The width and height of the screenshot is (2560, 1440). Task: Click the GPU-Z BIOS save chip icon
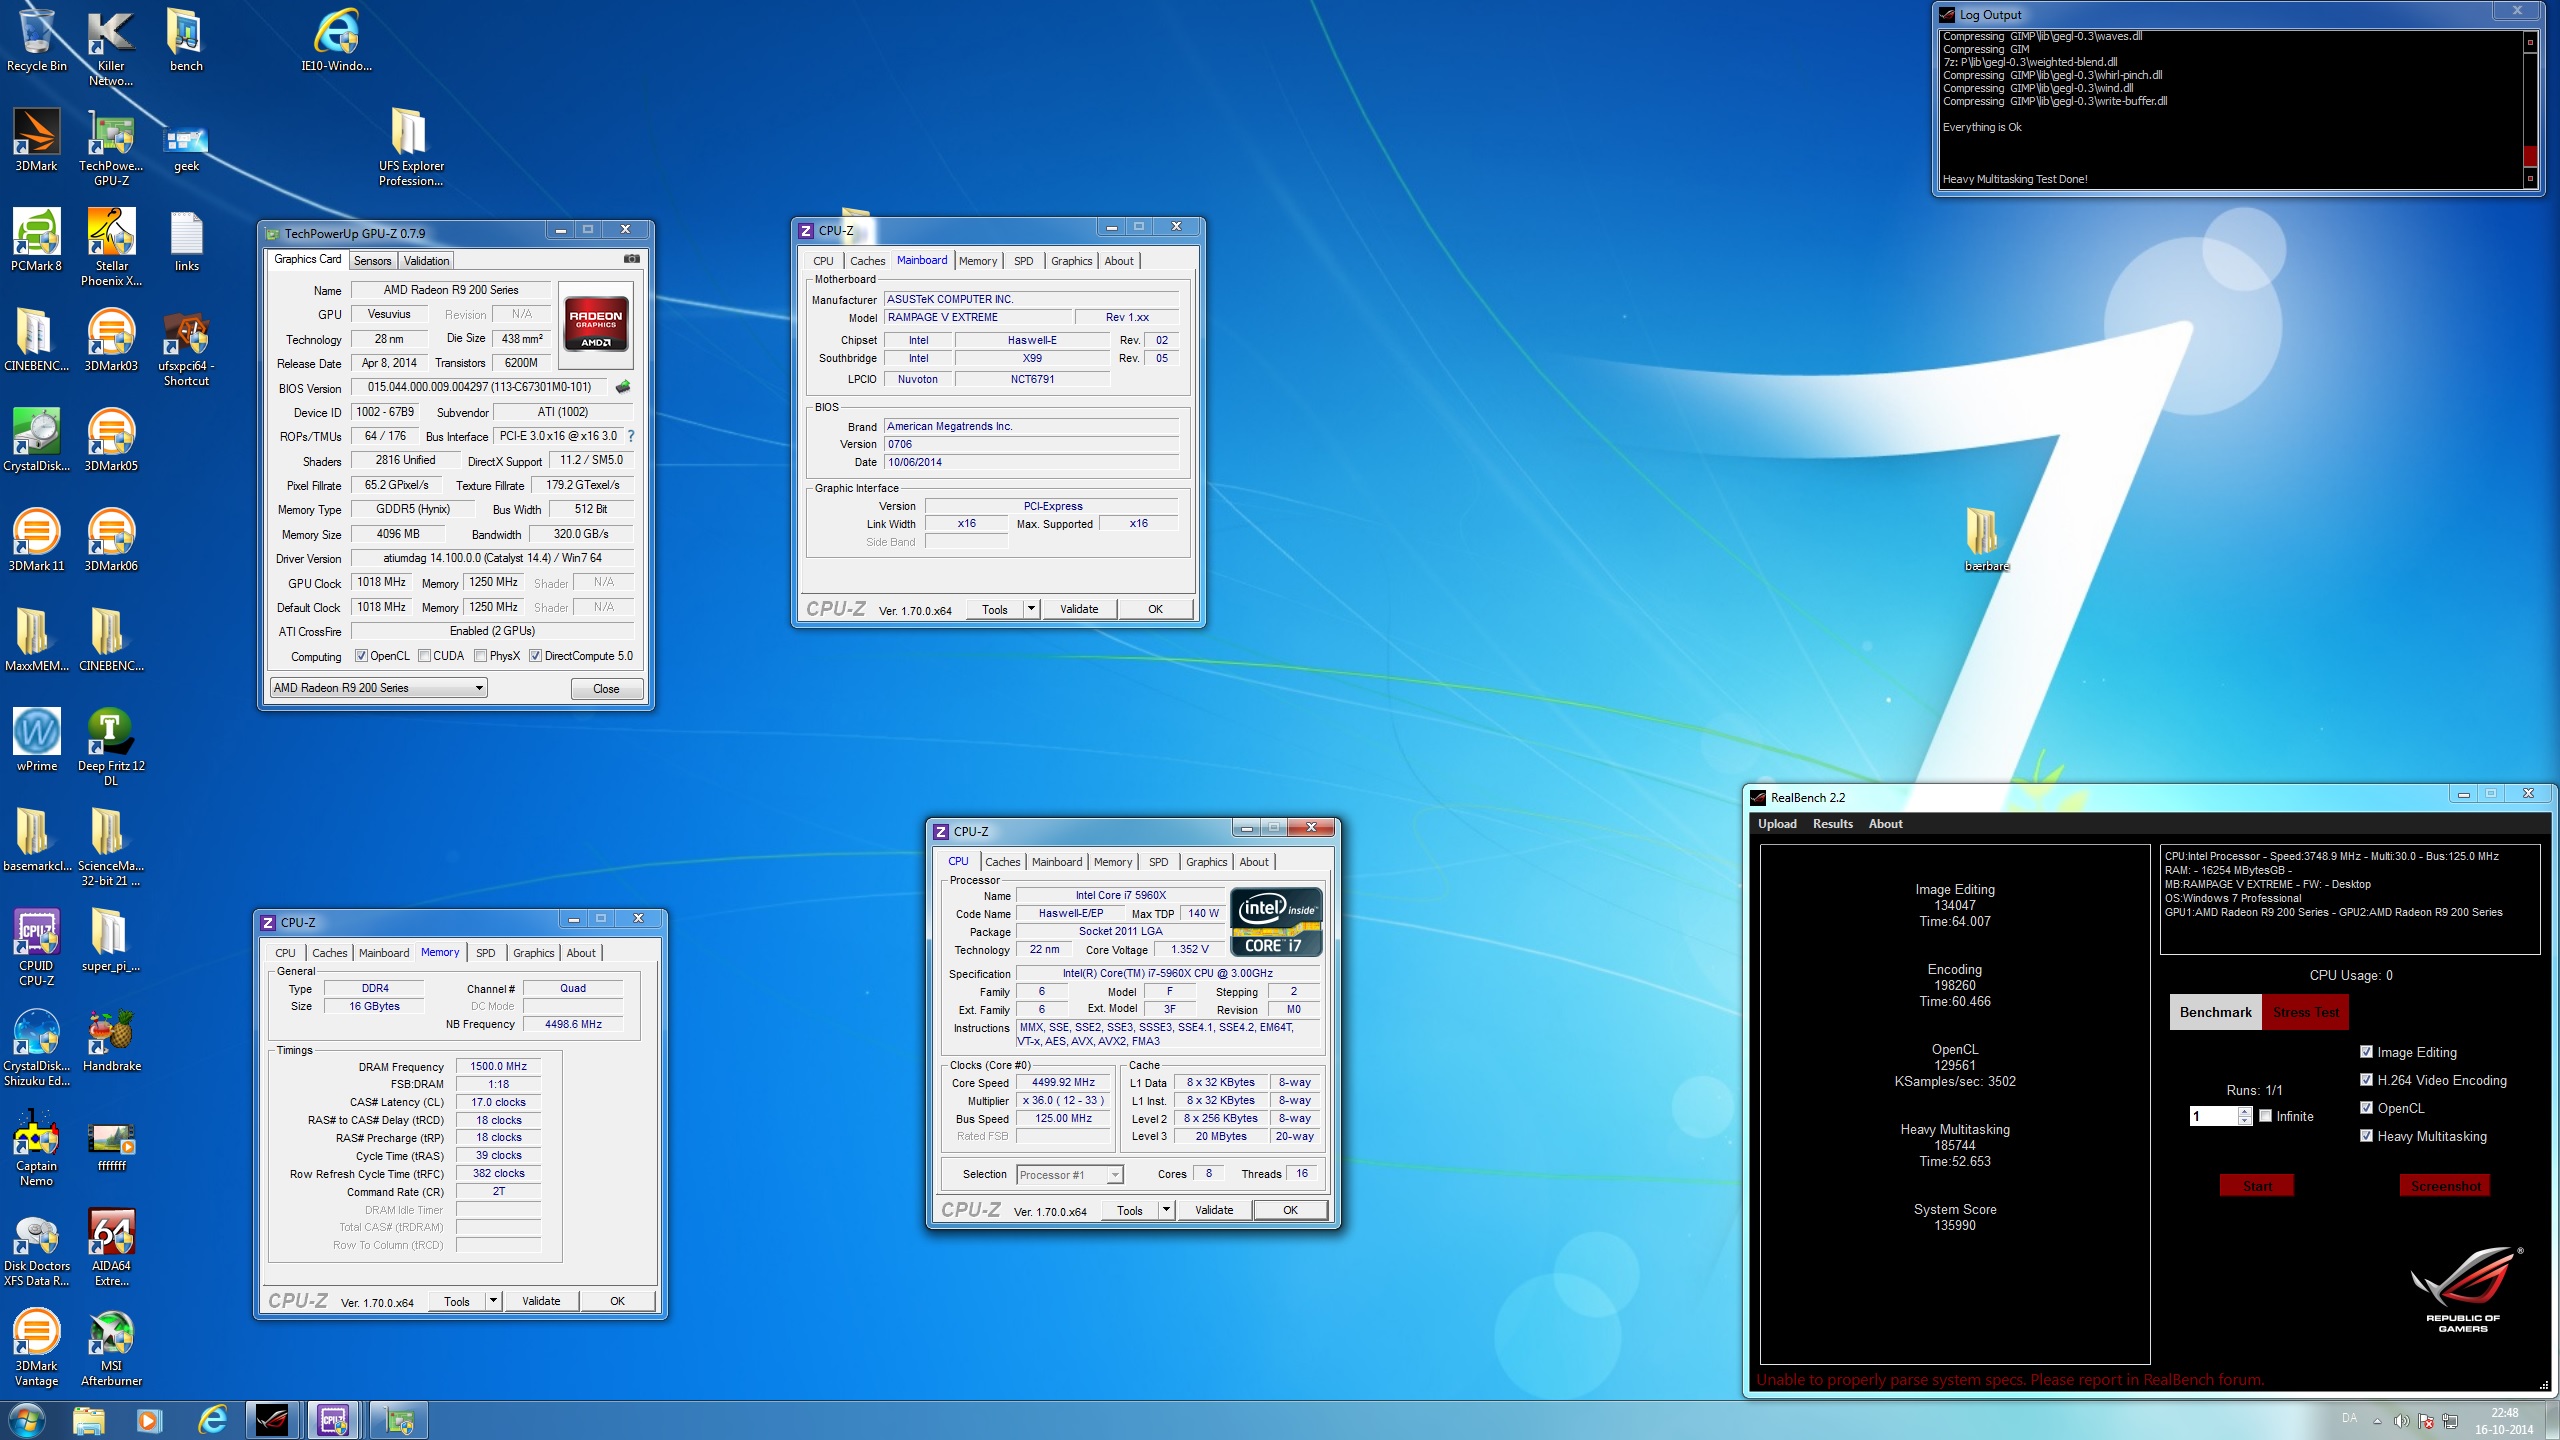[x=623, y=387]
